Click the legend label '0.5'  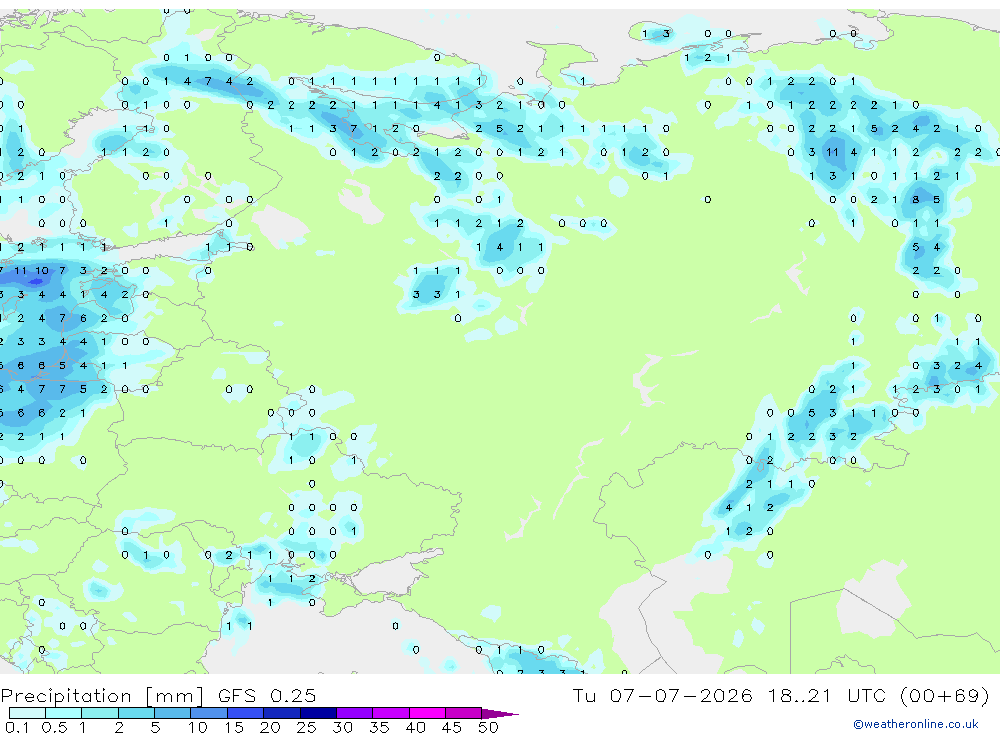point(54,727)
